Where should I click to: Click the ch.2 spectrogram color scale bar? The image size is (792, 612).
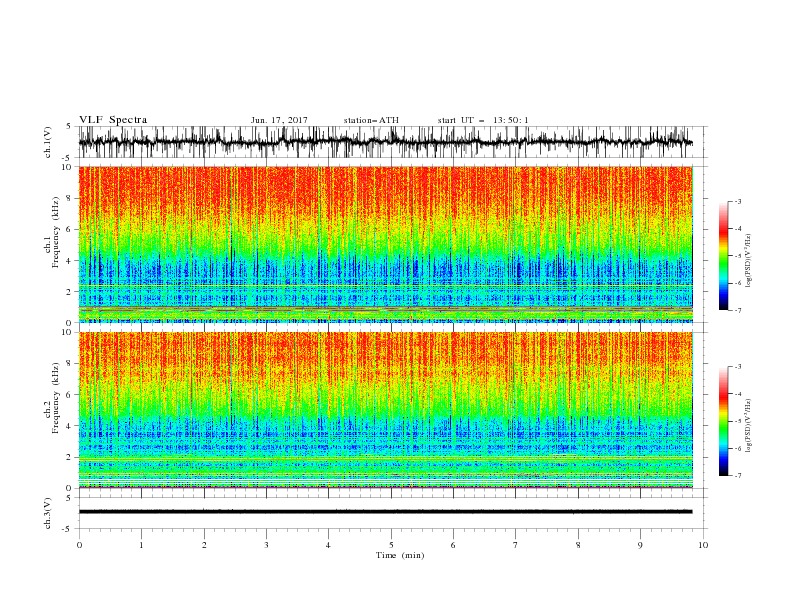click(723, 421)
